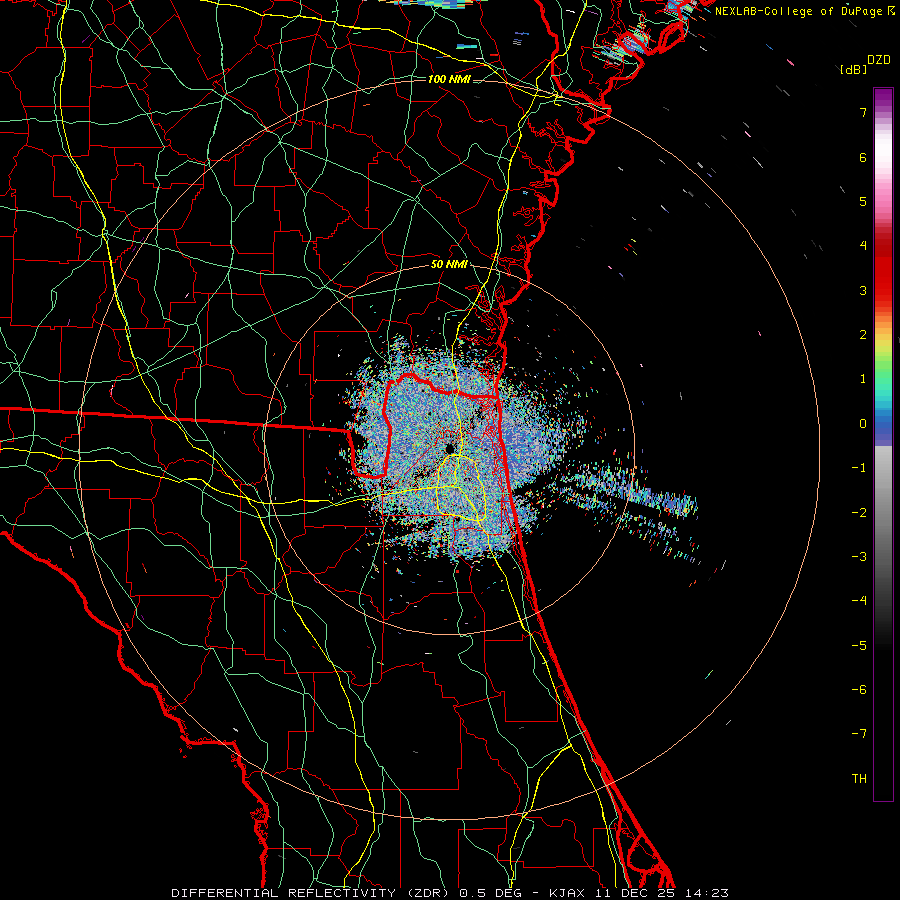This screenshot has width=900, height=900.
Task: Click the ZDR color scale bar
Action: pos(883,444)
